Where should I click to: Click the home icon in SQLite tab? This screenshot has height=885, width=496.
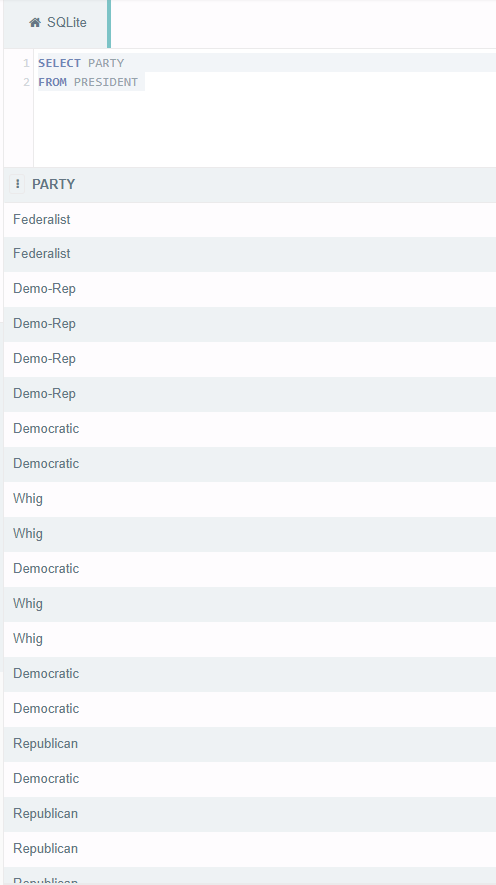[35, 23]
